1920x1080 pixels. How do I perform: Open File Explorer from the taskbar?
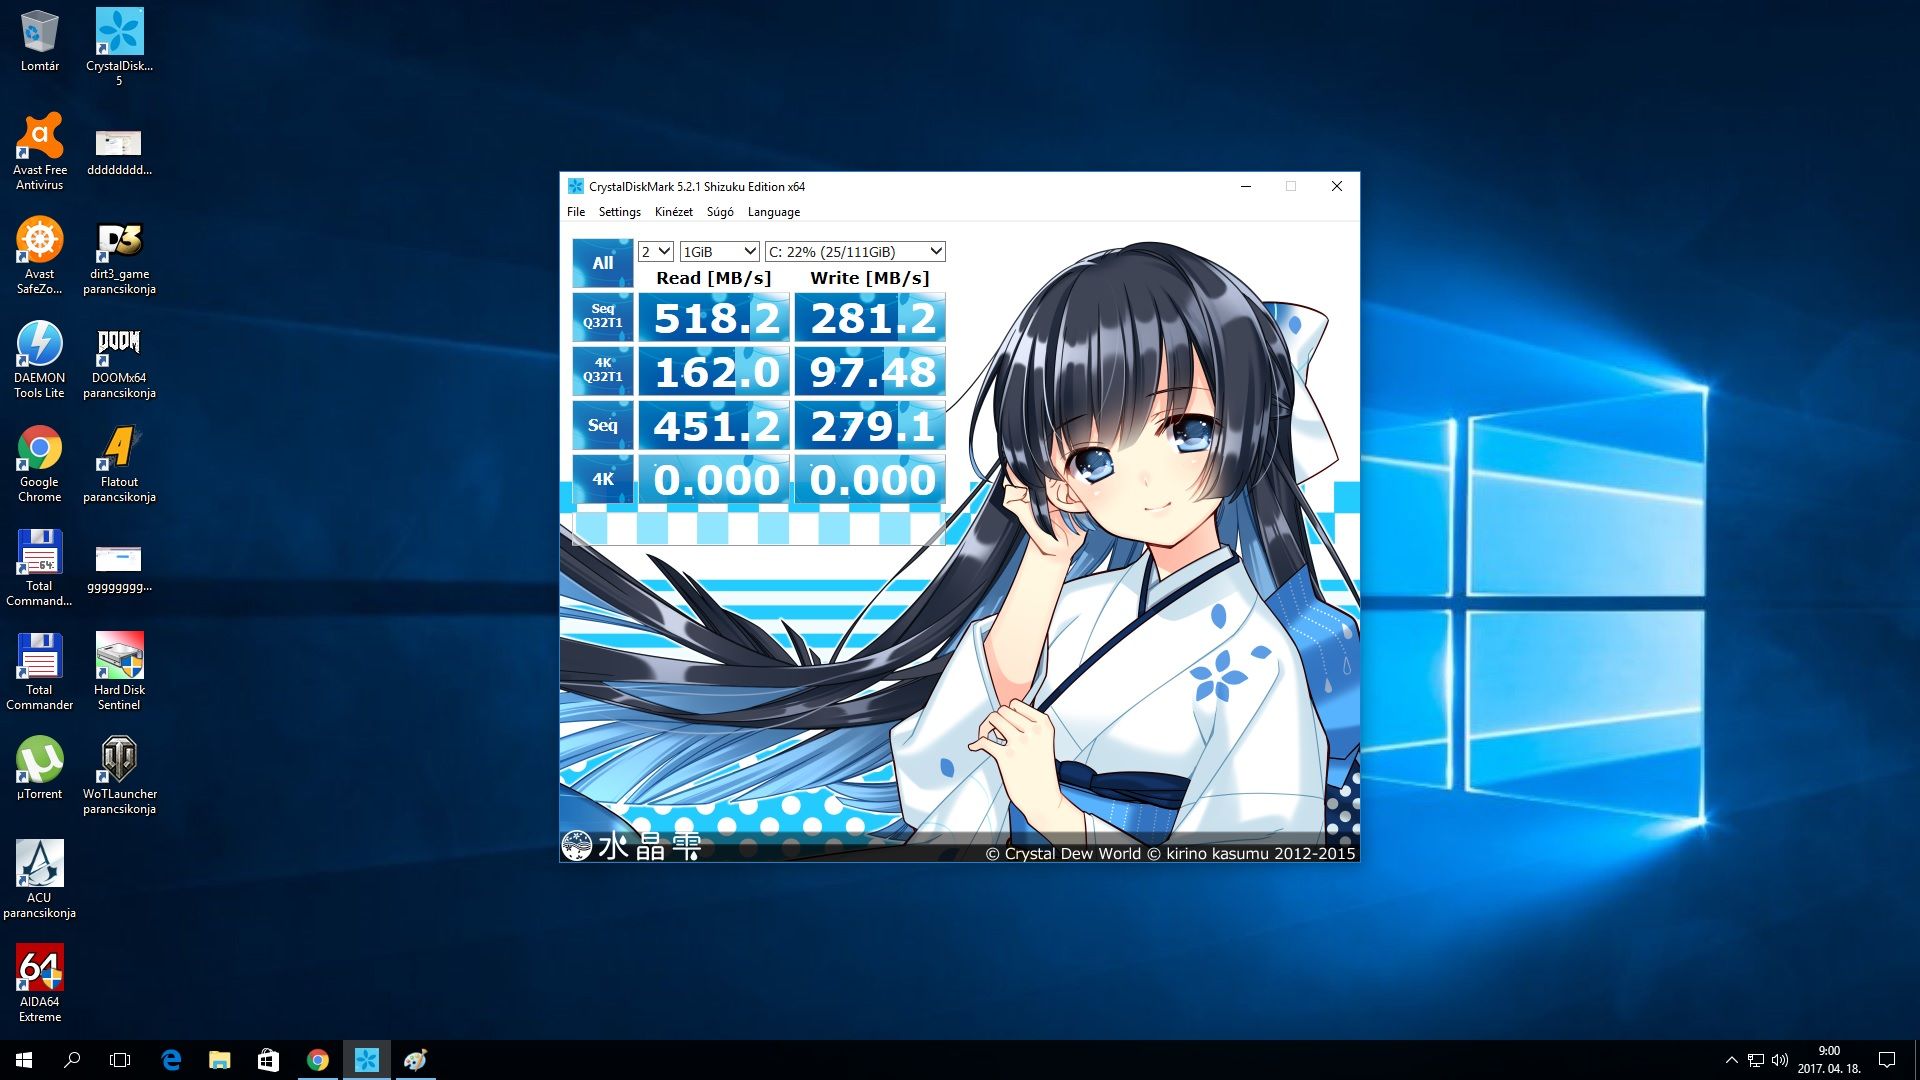[219, 1060]
